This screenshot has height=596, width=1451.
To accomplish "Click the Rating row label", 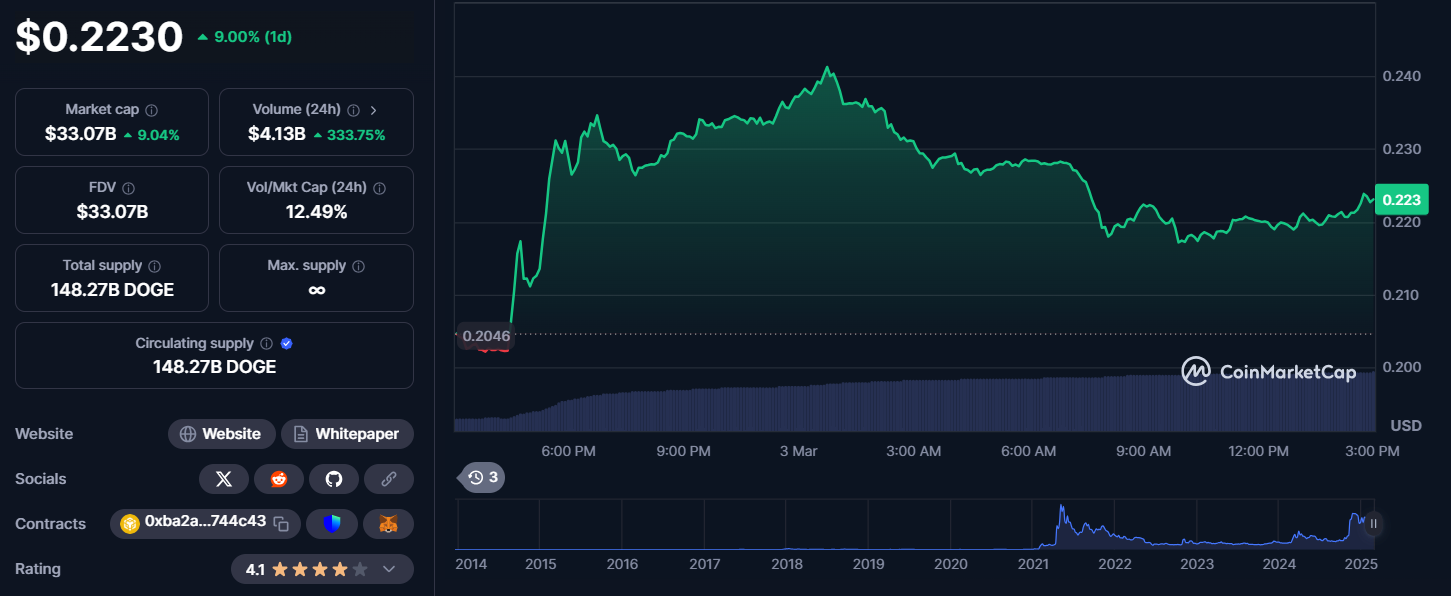I will [38, 569].
